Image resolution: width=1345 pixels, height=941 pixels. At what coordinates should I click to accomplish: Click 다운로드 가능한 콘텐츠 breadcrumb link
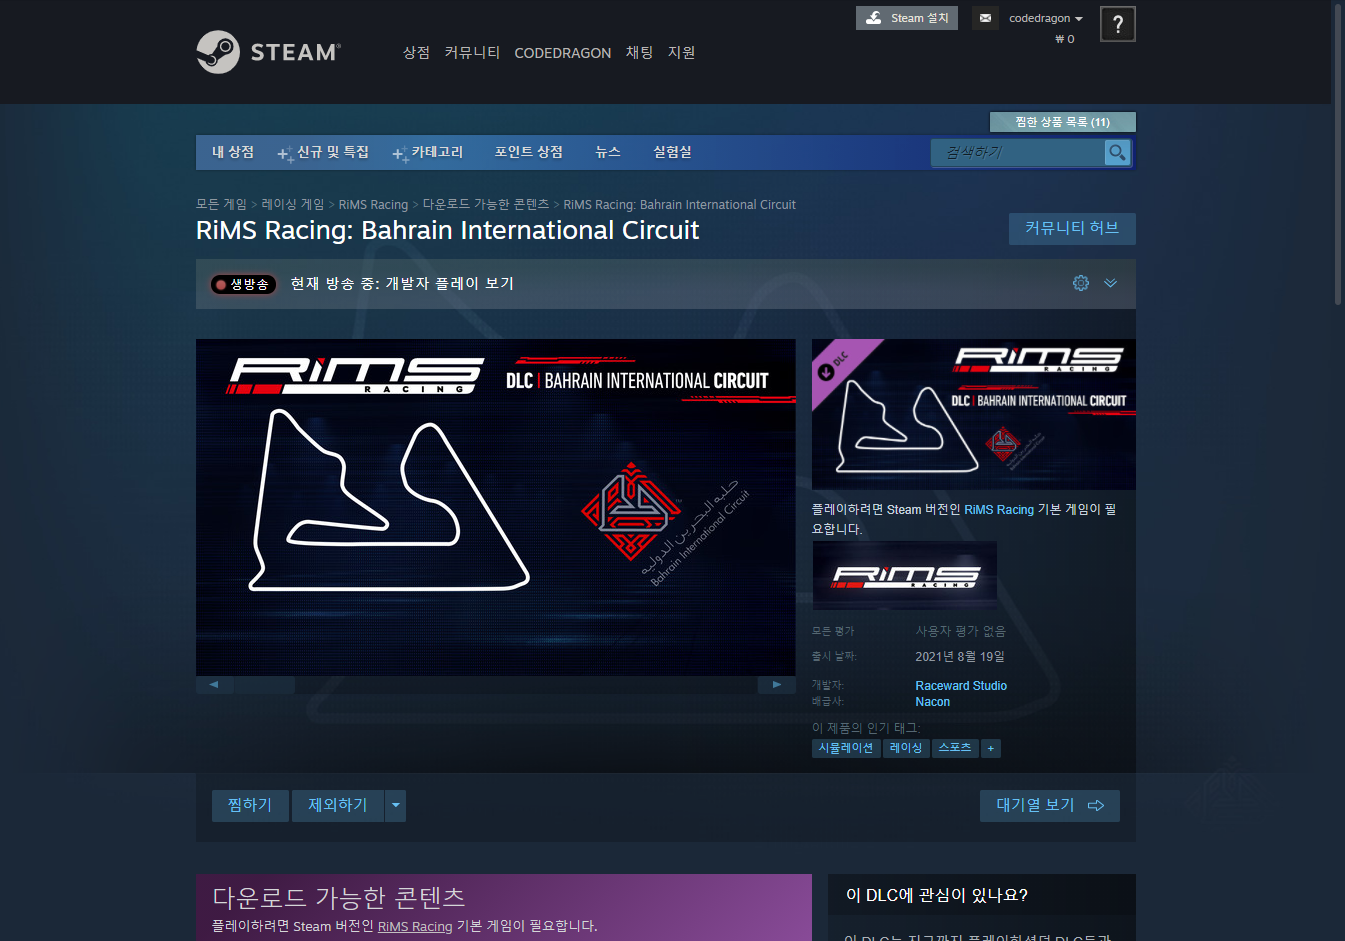(486, 204)
